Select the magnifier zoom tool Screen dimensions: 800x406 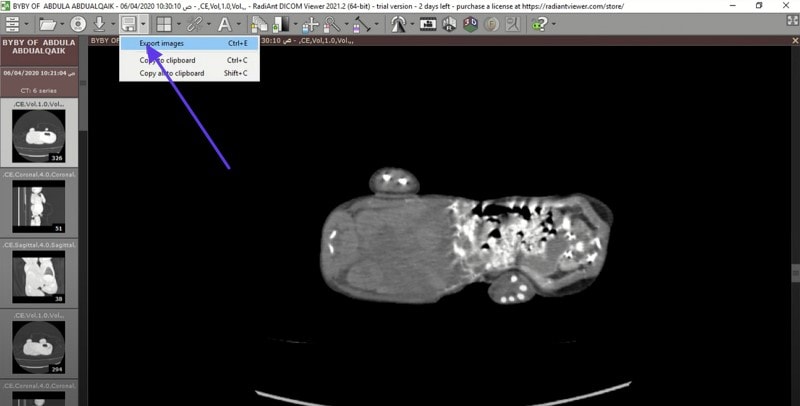332,24
